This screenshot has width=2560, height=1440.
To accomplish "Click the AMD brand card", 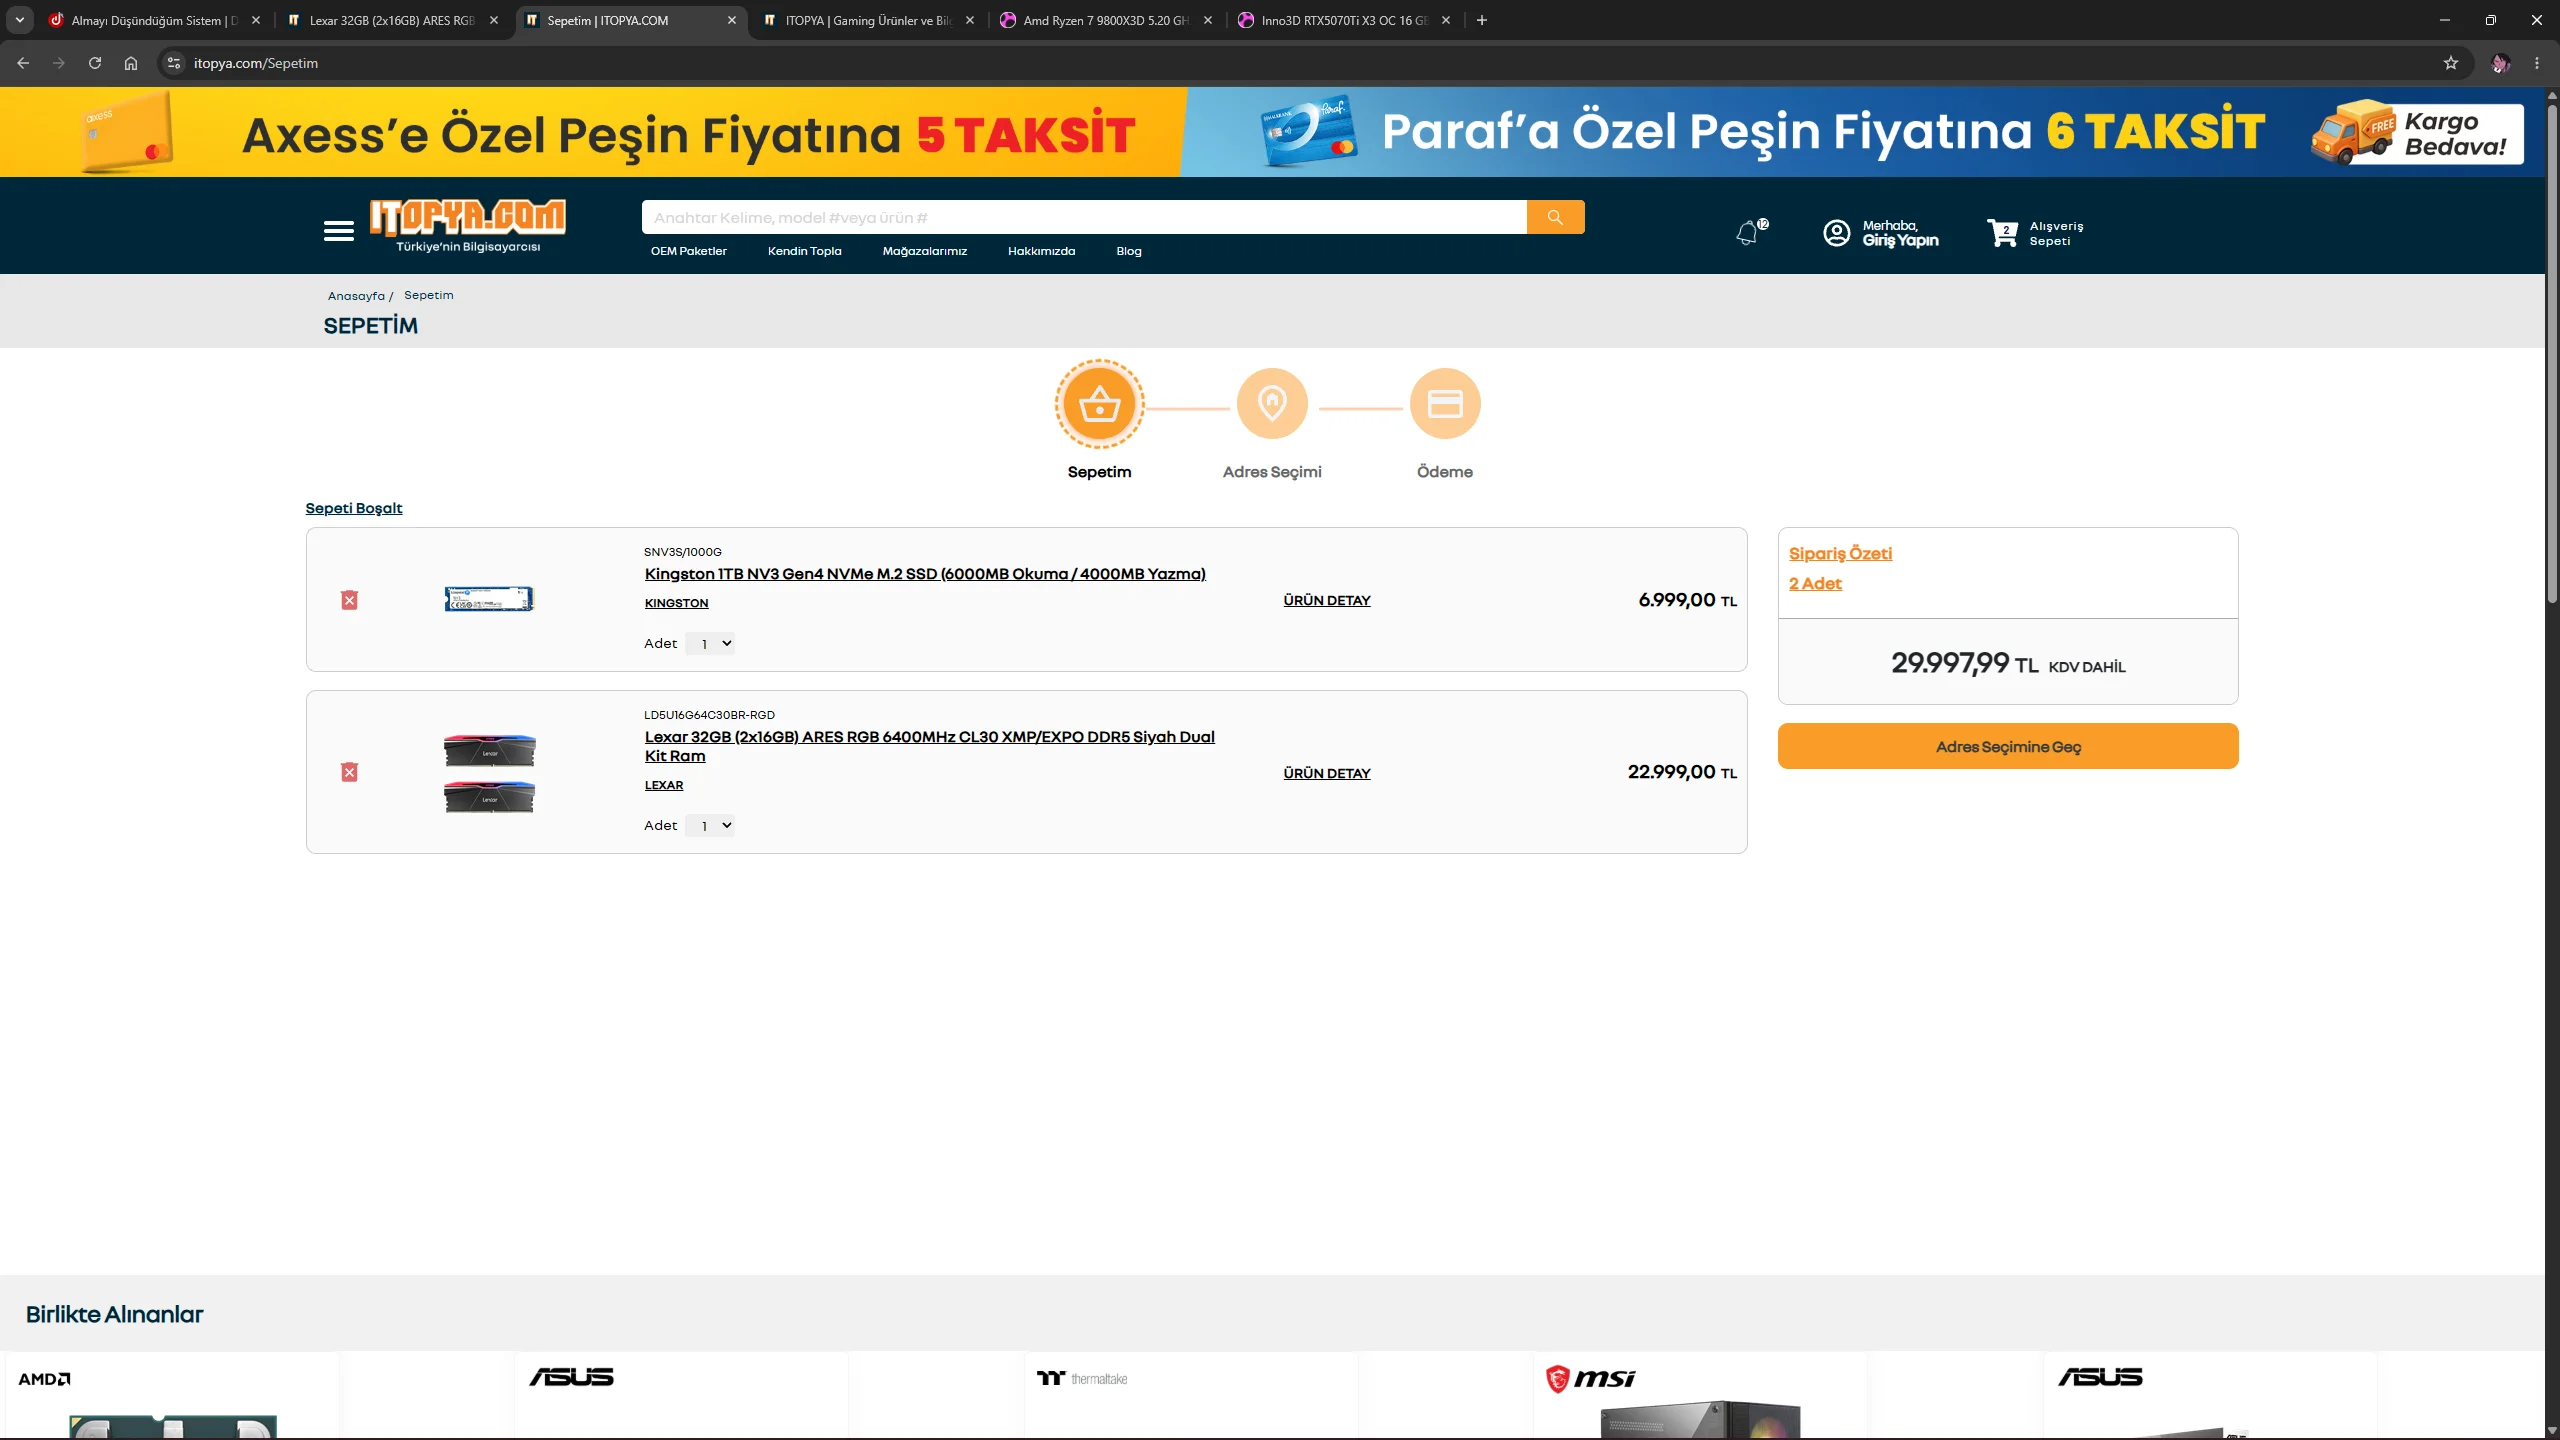I will 172,1395.
